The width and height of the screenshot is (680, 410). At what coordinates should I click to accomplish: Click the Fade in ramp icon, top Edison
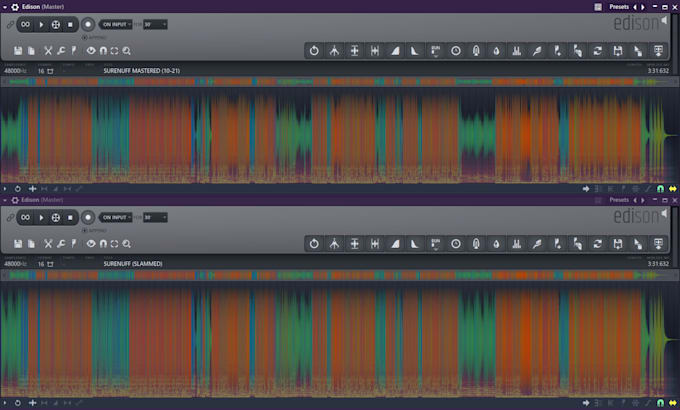pyautogui.click(x=395, y=51)
